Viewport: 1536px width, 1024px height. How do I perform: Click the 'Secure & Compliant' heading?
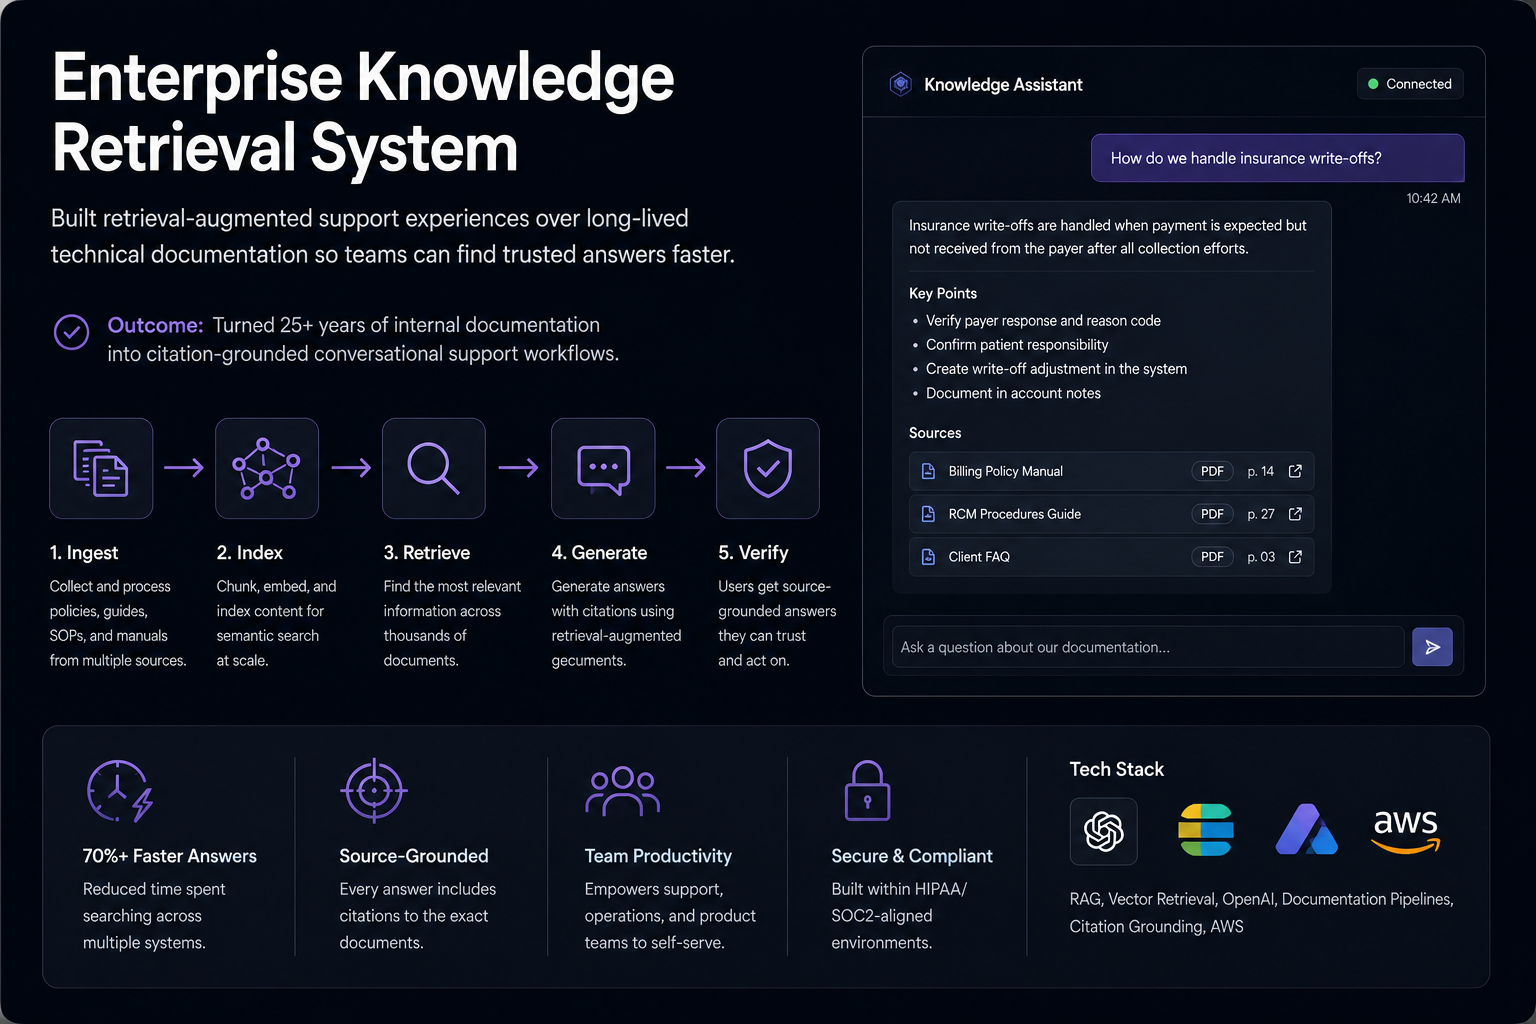(x=912, y=856)
